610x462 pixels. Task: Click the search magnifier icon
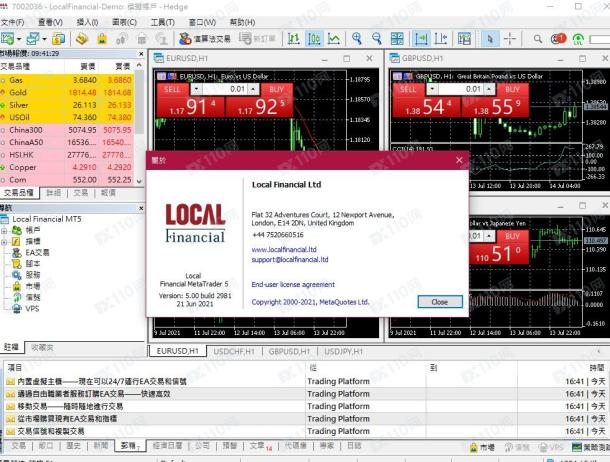point(538,38)
